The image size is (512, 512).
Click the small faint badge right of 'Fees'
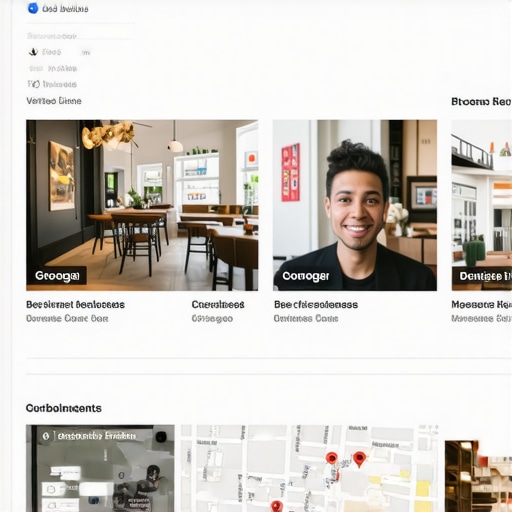point(86,52)
